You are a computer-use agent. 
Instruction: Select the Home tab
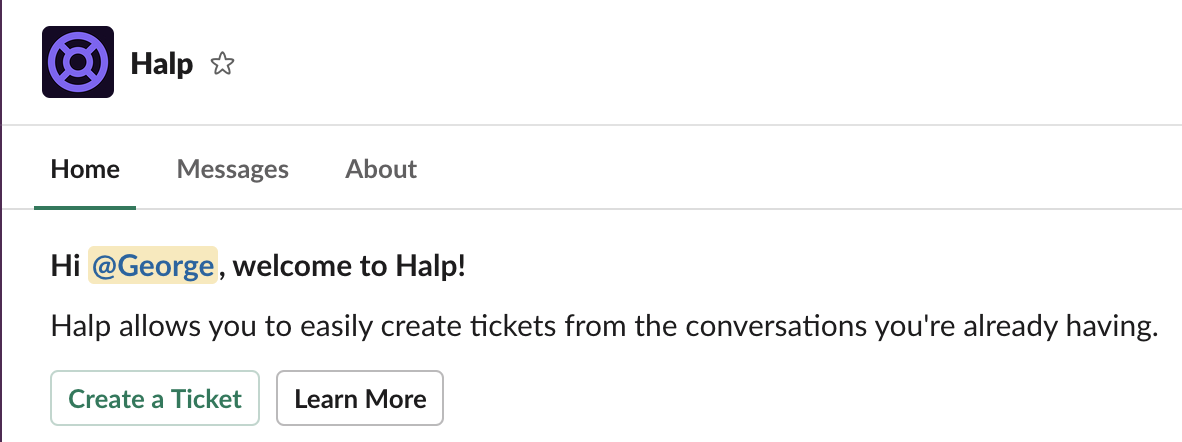85,169
